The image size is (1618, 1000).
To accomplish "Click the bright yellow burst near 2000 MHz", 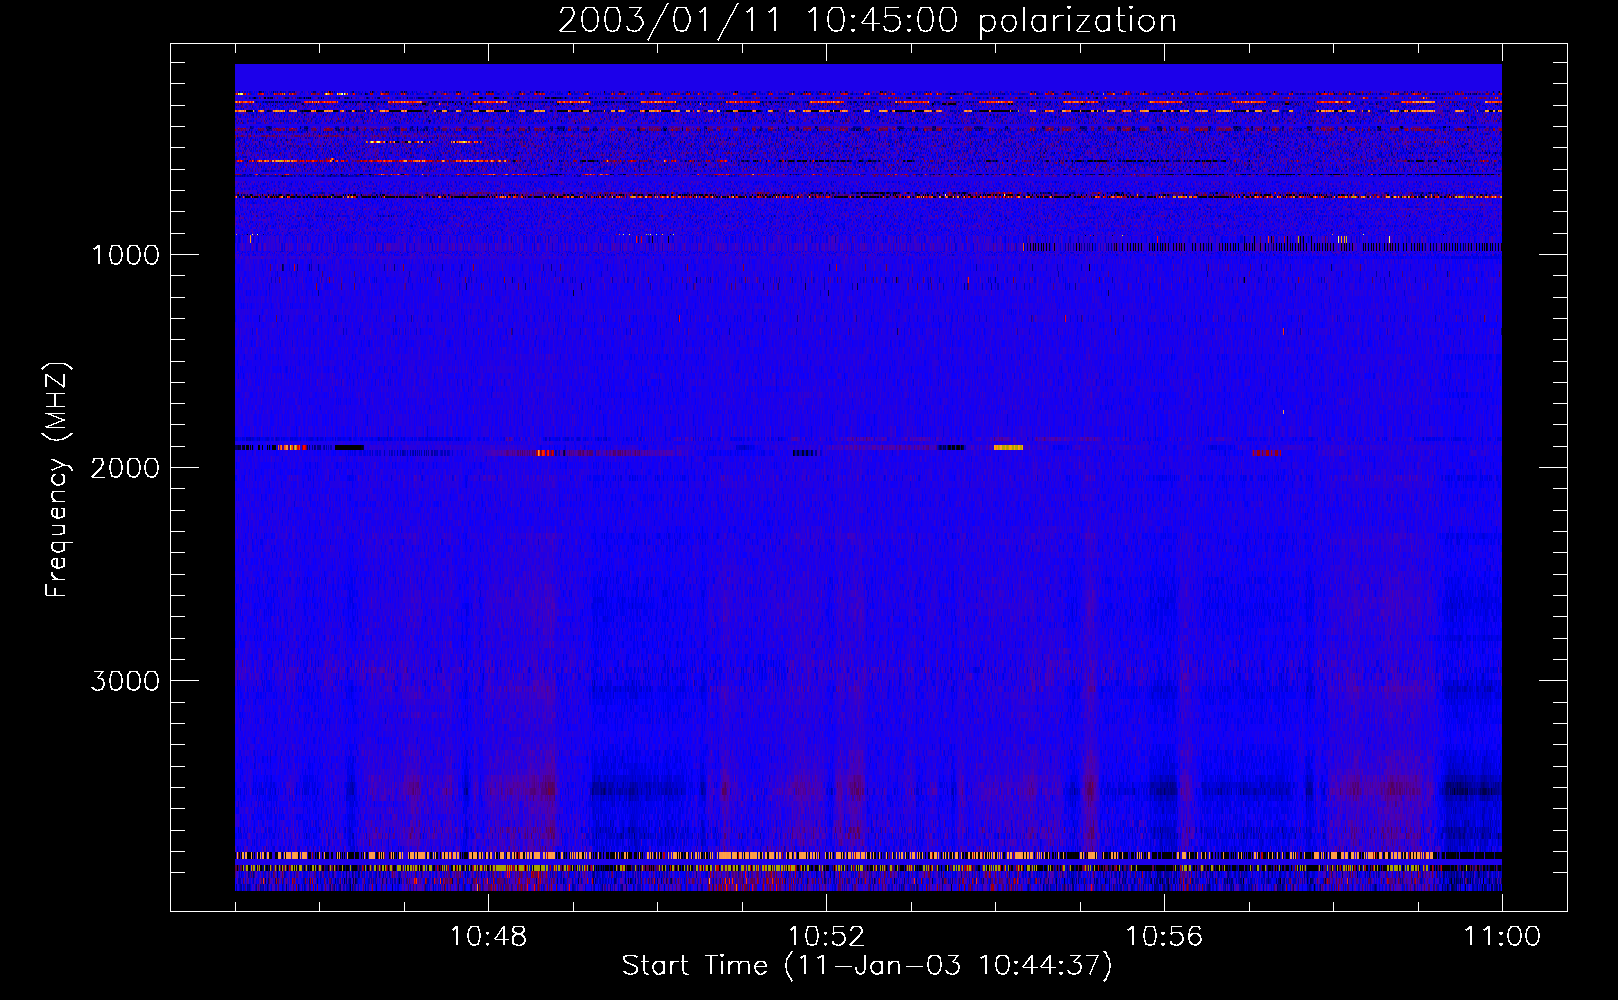I will (x=1008, y=447).
